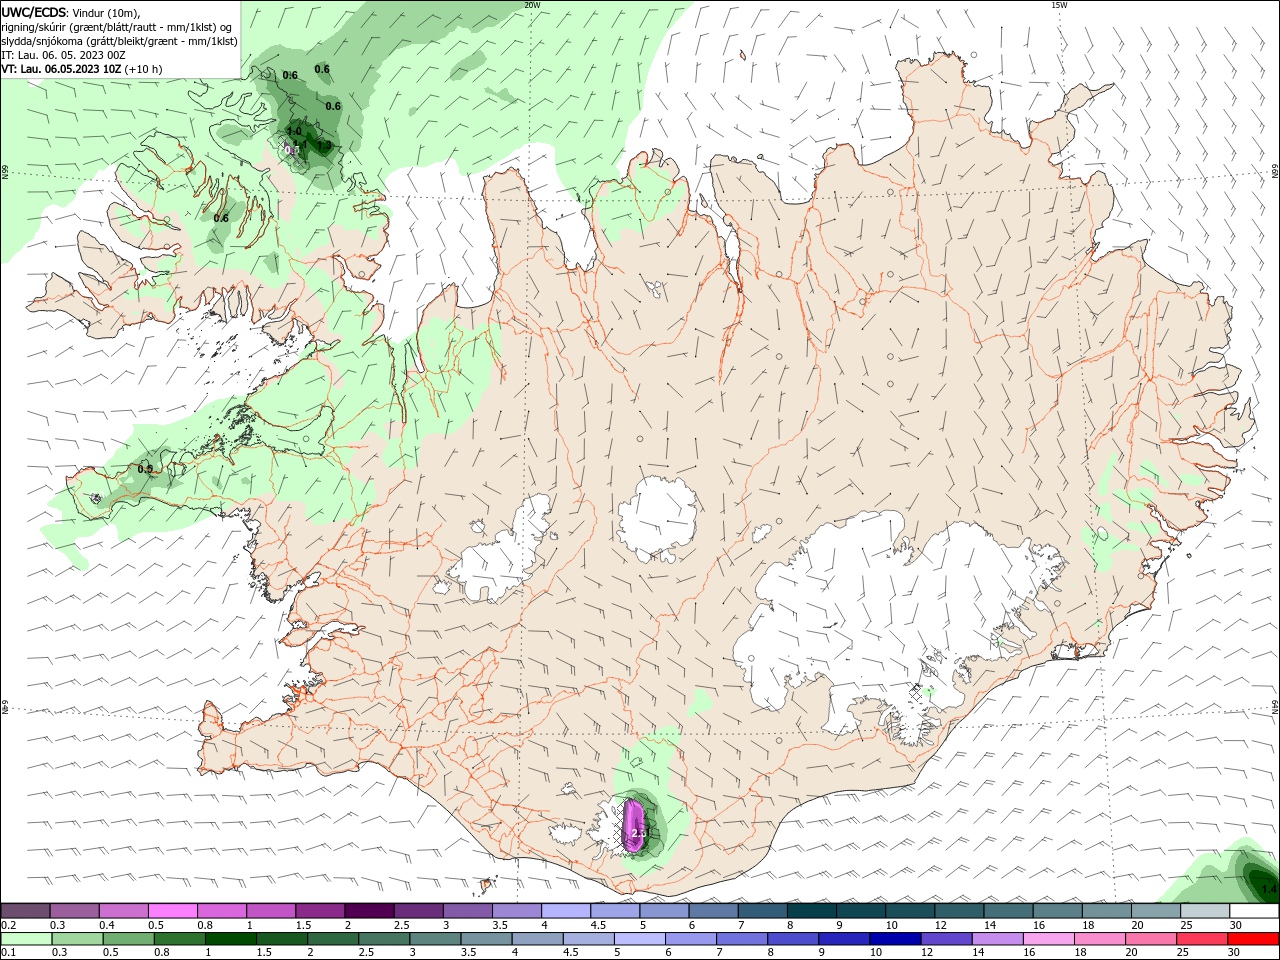Select the green rain swatch starting at 0.5
The height and width of the screenshot is (960, 1280).
[x=128, y=939]
